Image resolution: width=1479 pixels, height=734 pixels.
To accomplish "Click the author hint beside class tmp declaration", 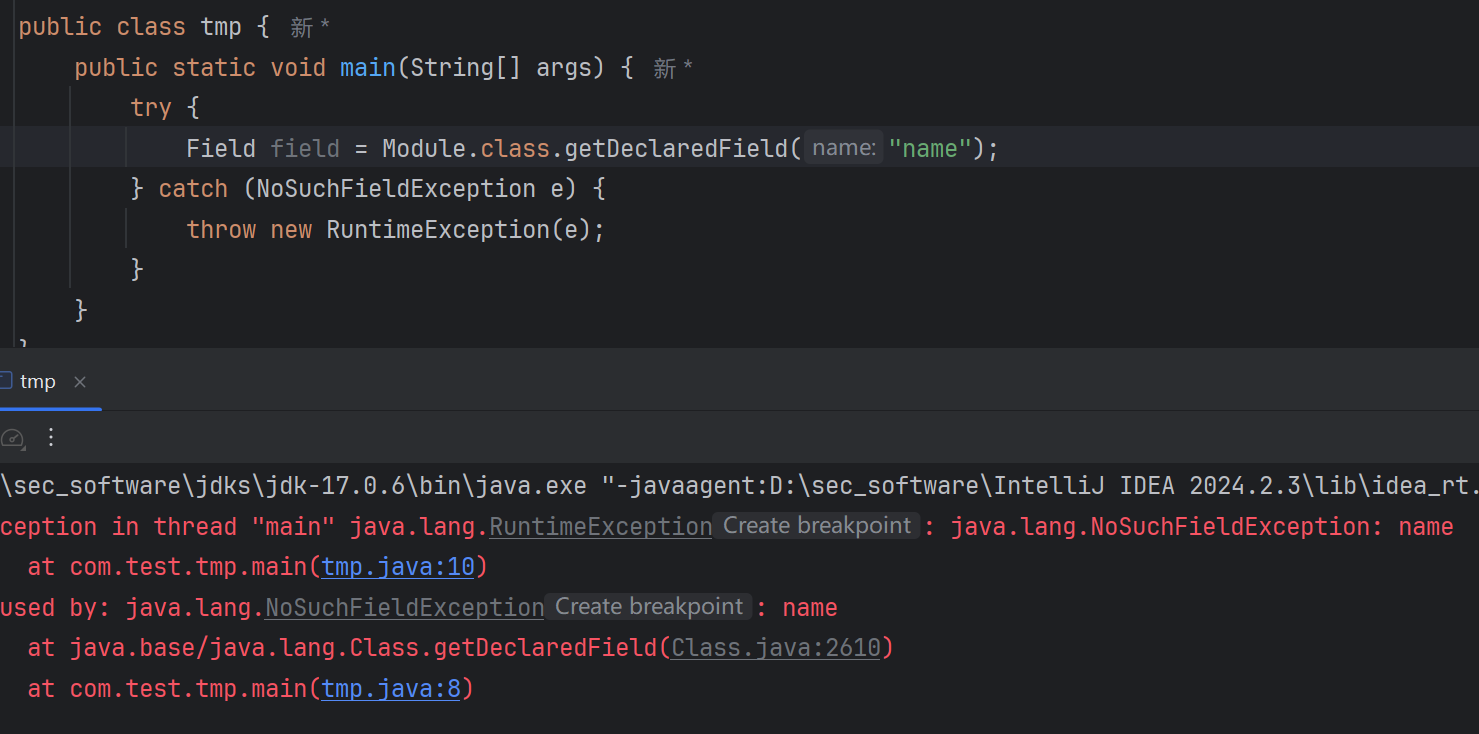I will coord(310,28).
